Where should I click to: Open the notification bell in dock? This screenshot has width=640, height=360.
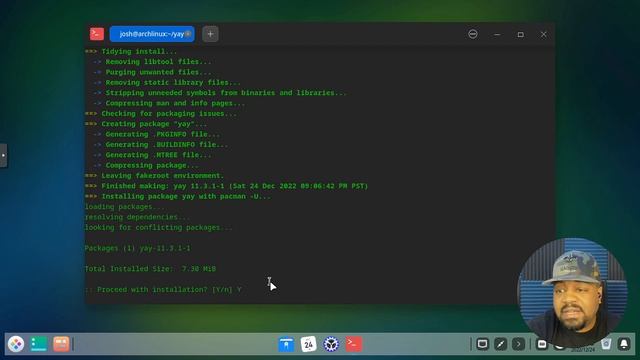(624, 344)
